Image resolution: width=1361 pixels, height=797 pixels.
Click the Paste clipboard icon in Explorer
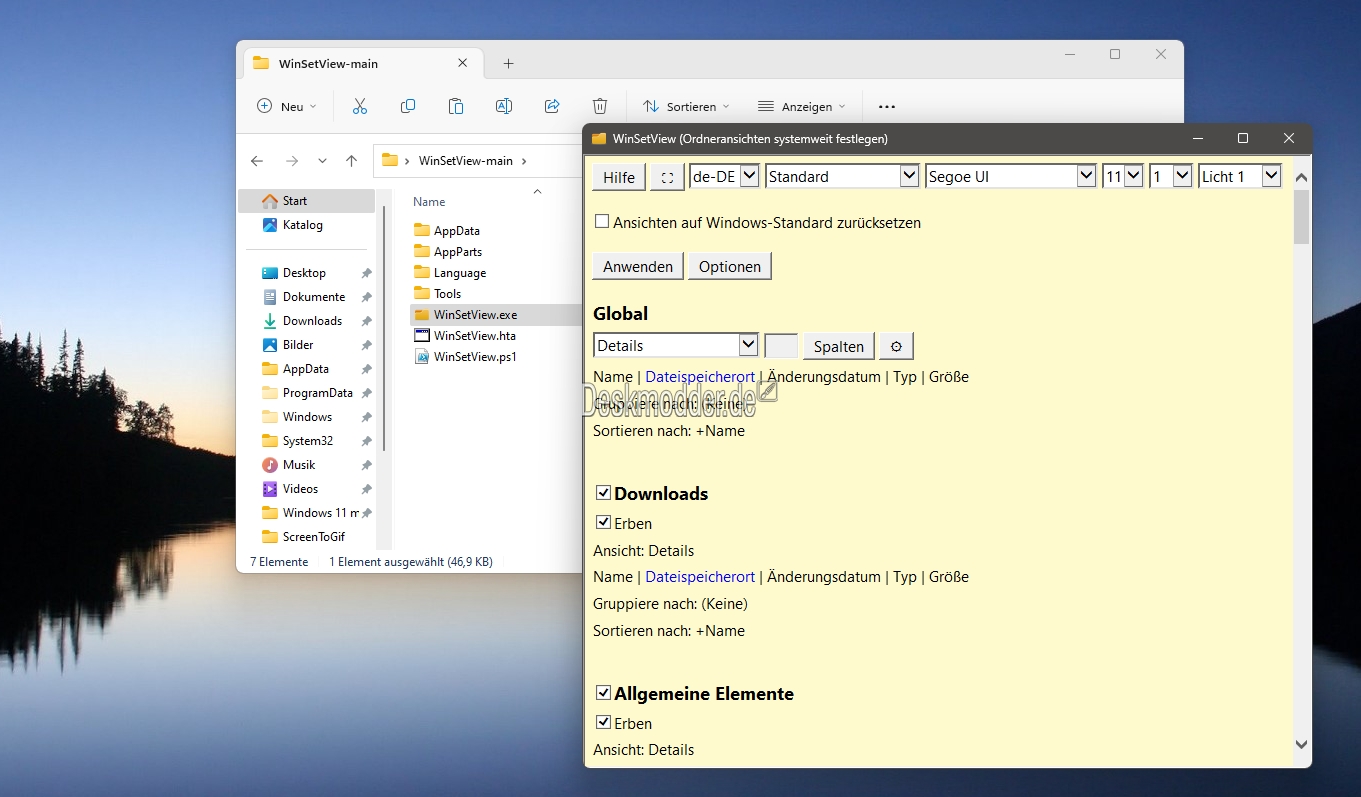coord(456,106)
